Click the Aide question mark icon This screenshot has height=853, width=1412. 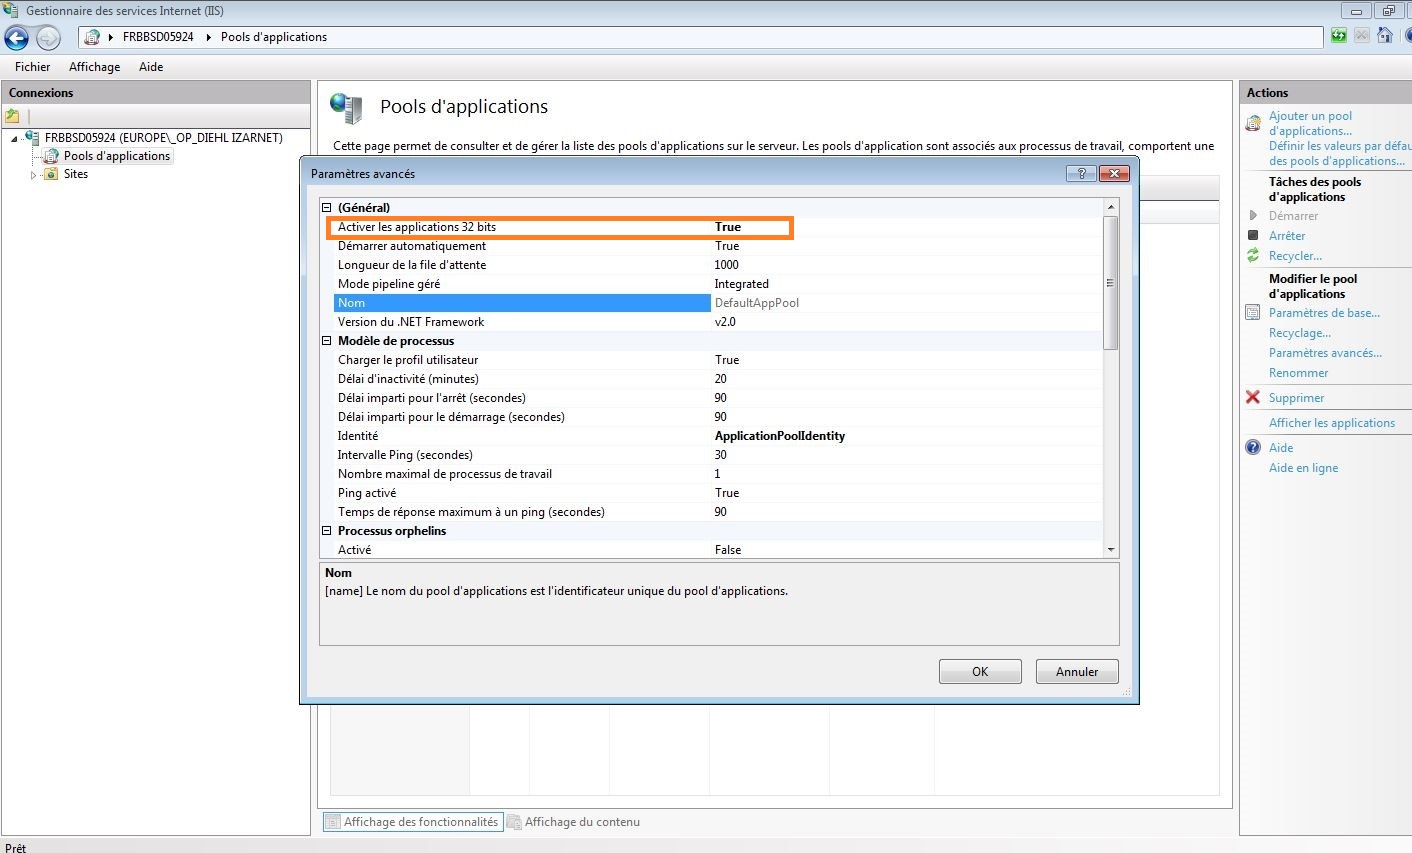click(x=1253, y=448)
